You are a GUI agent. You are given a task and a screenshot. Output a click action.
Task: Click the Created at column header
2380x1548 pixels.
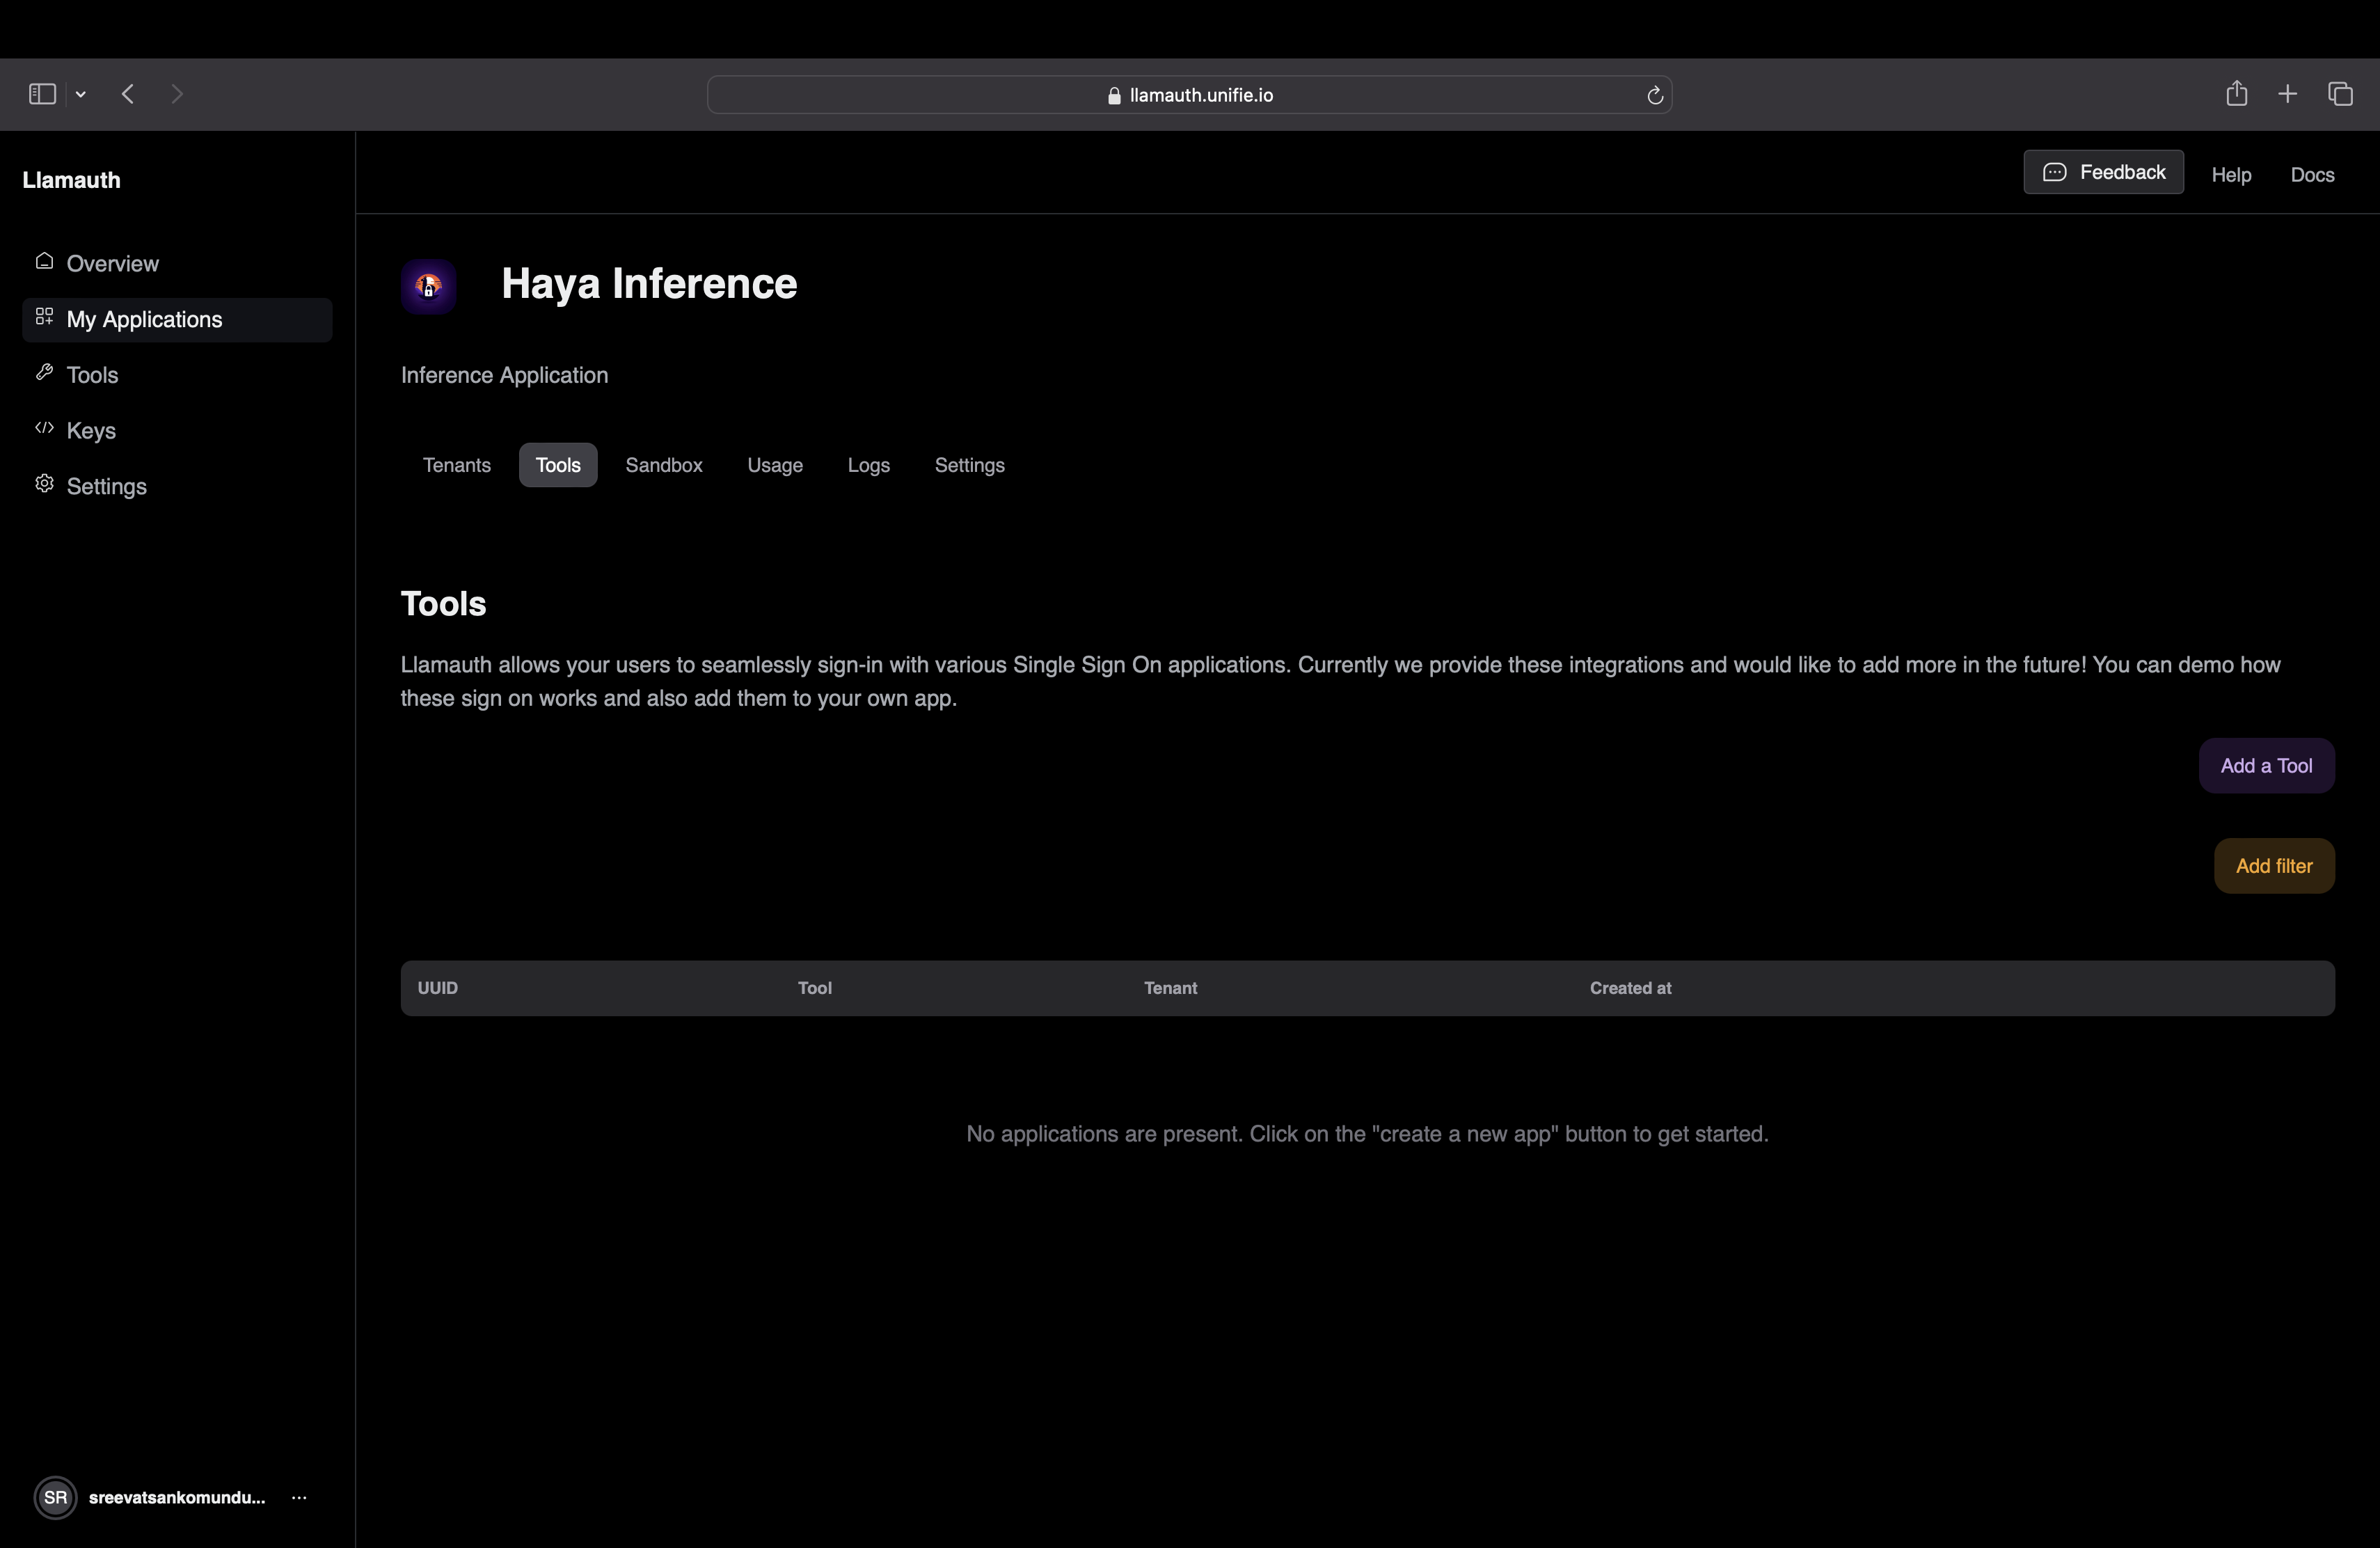point(1630,988)
